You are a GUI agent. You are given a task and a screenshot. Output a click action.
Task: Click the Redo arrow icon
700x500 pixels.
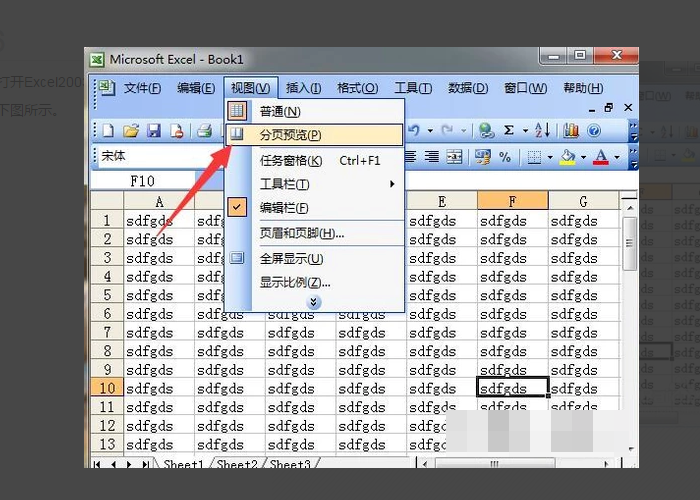tap(447, 130)
